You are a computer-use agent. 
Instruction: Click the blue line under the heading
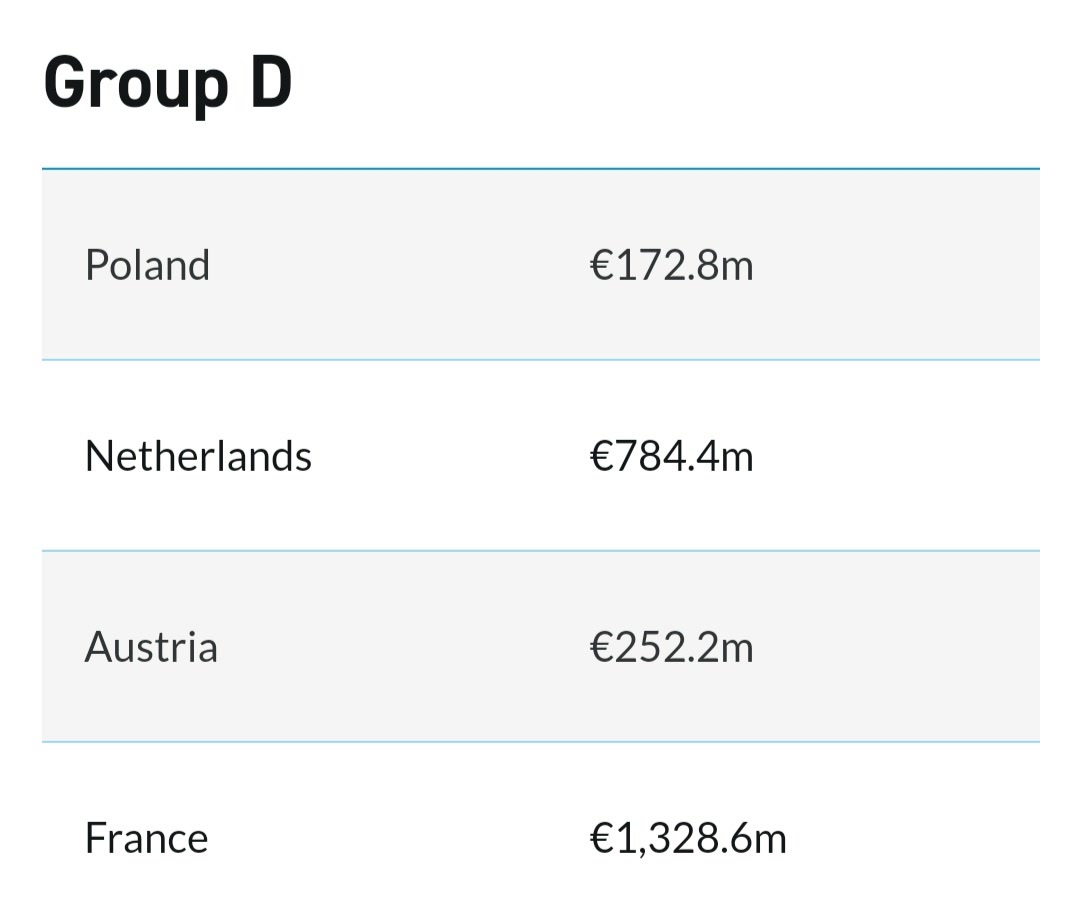click(541, 168)
